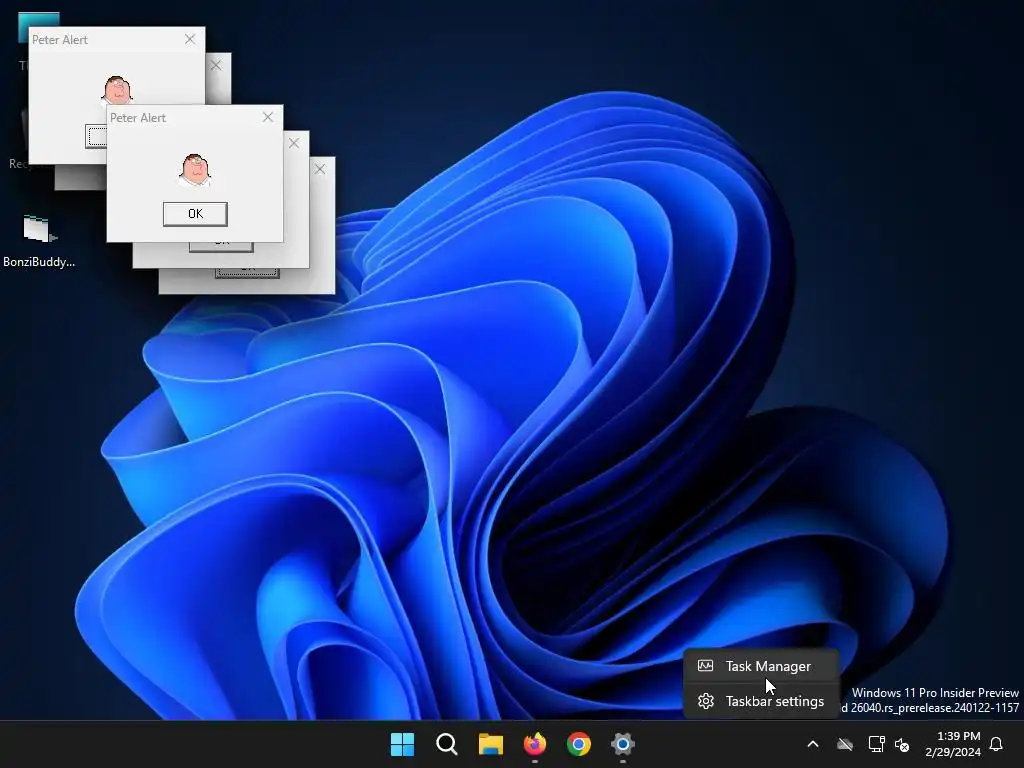
Task: Open Google Chrome from the taskbar
Action: pyautogui.click(x=579, y=744)
